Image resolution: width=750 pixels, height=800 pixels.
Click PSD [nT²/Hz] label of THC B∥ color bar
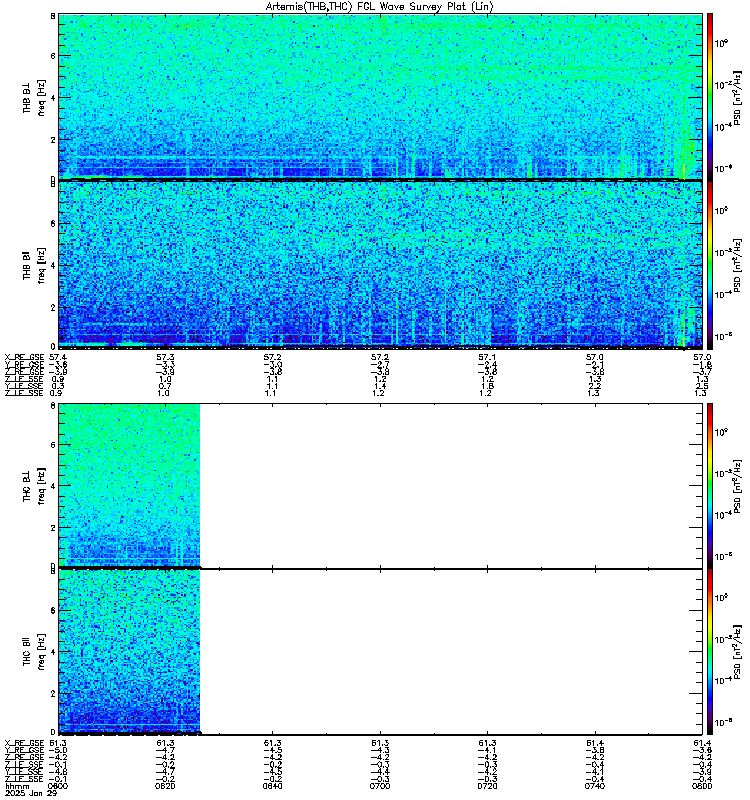point(737,652)
